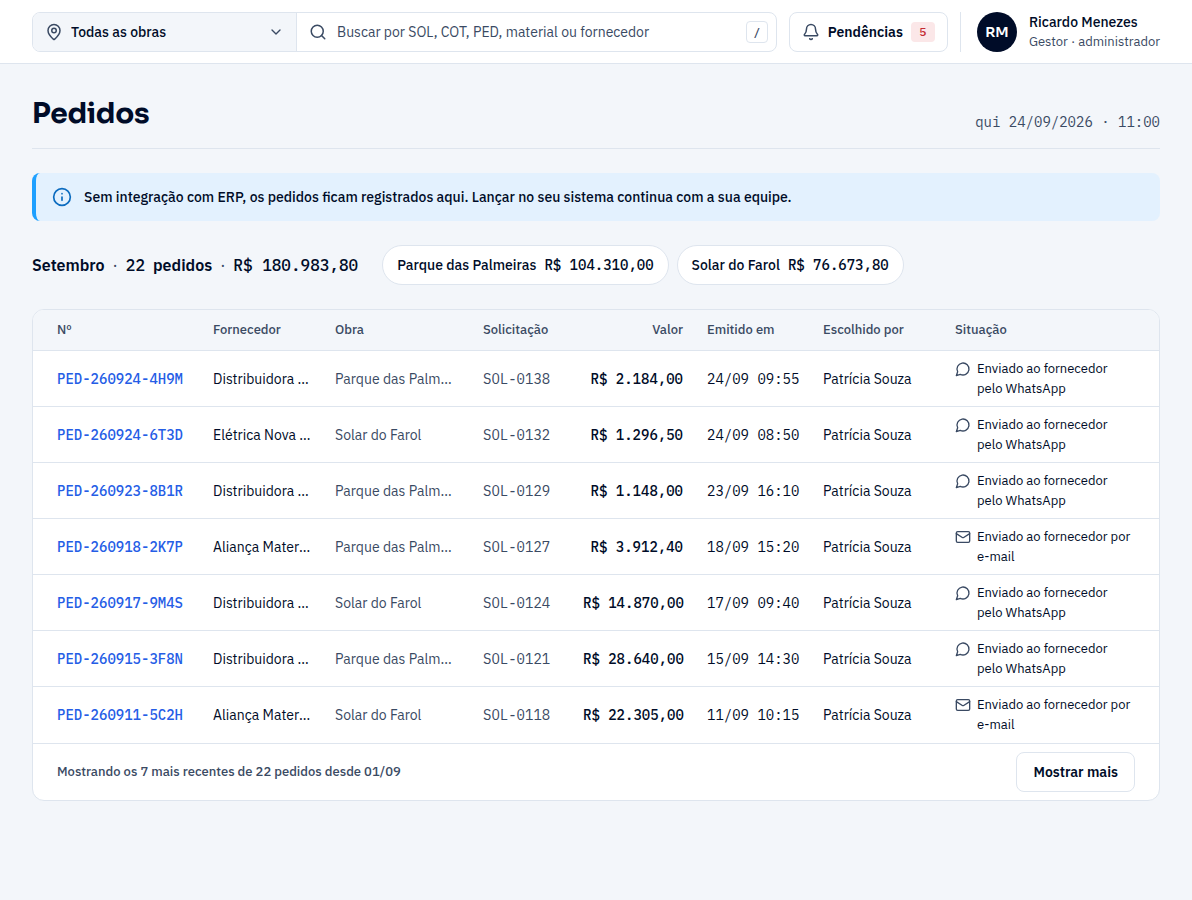Click the value R$ 28.640,00

(633, 659)
